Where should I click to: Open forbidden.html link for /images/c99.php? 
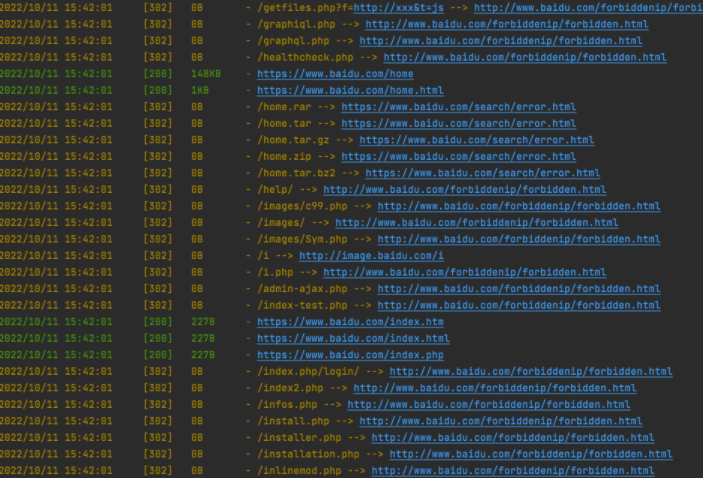click(519, 206)
